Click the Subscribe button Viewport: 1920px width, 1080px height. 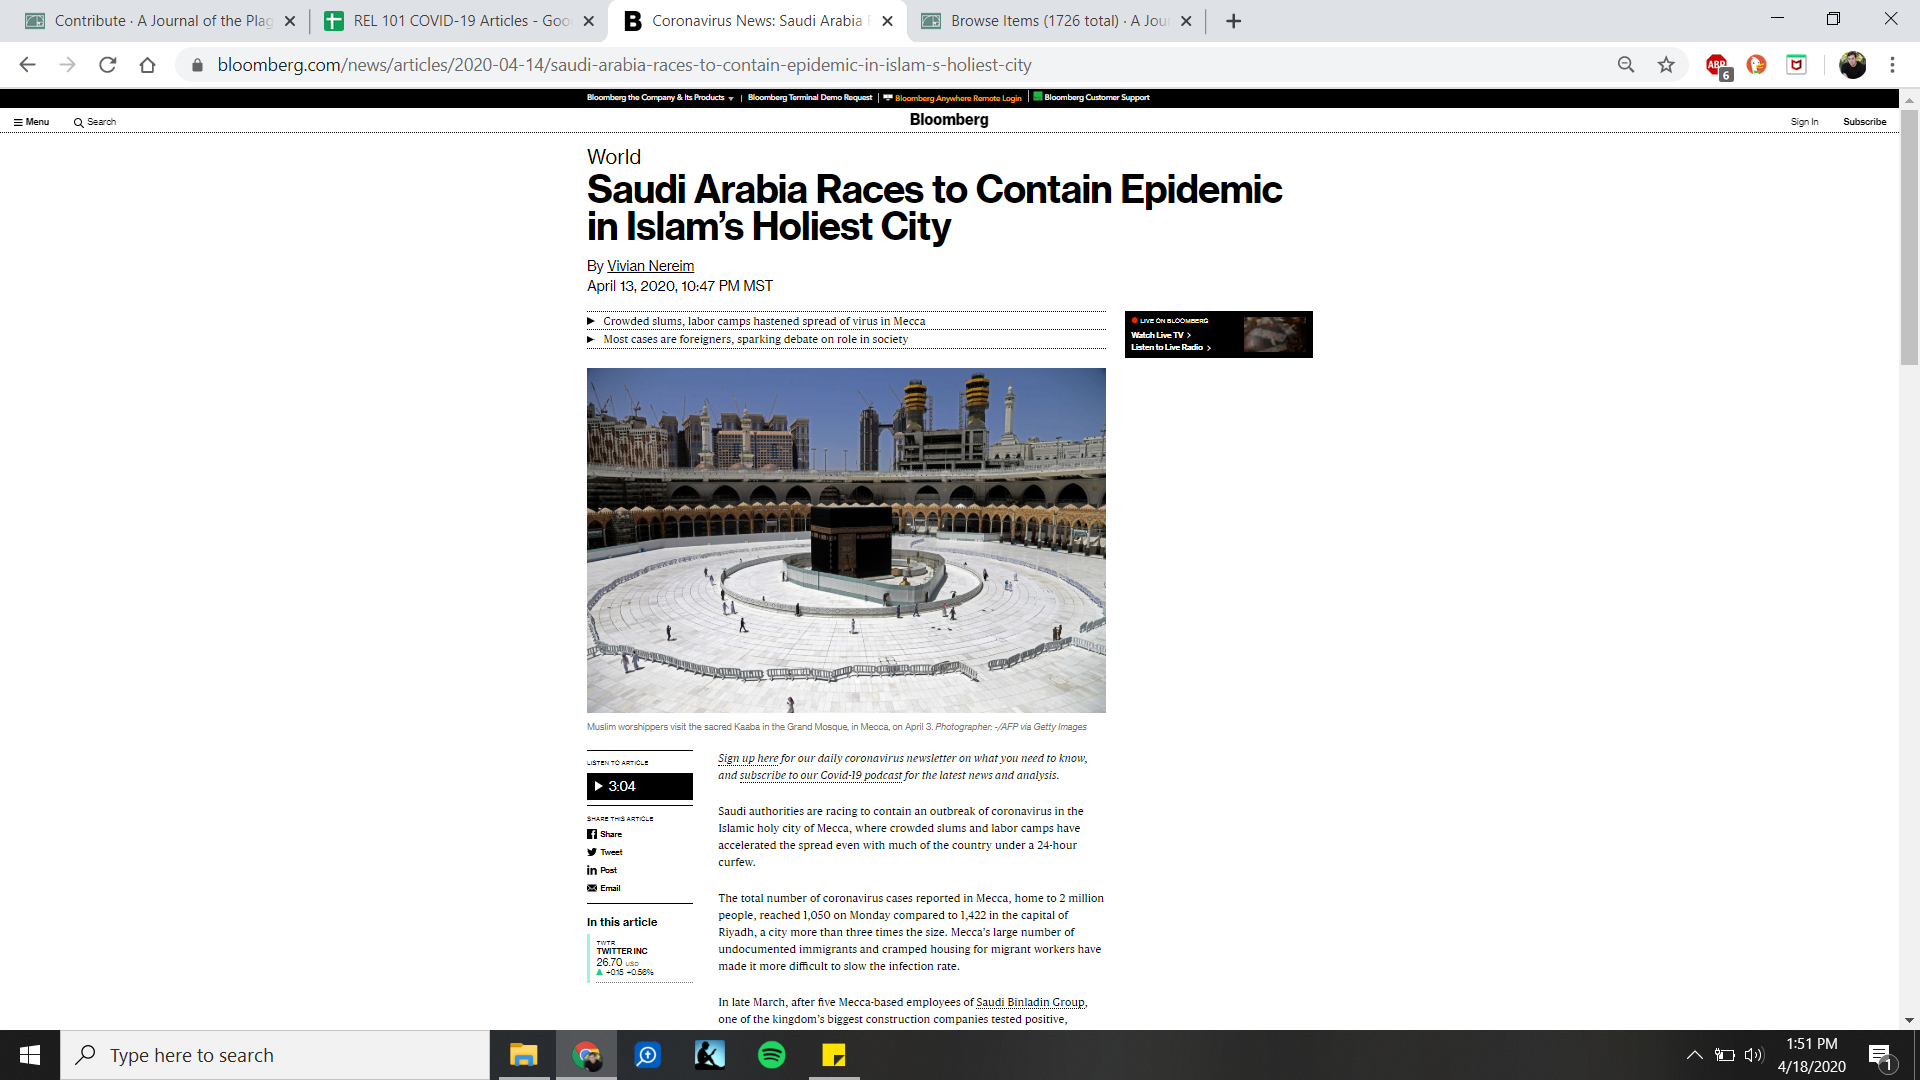(1864, 122)
